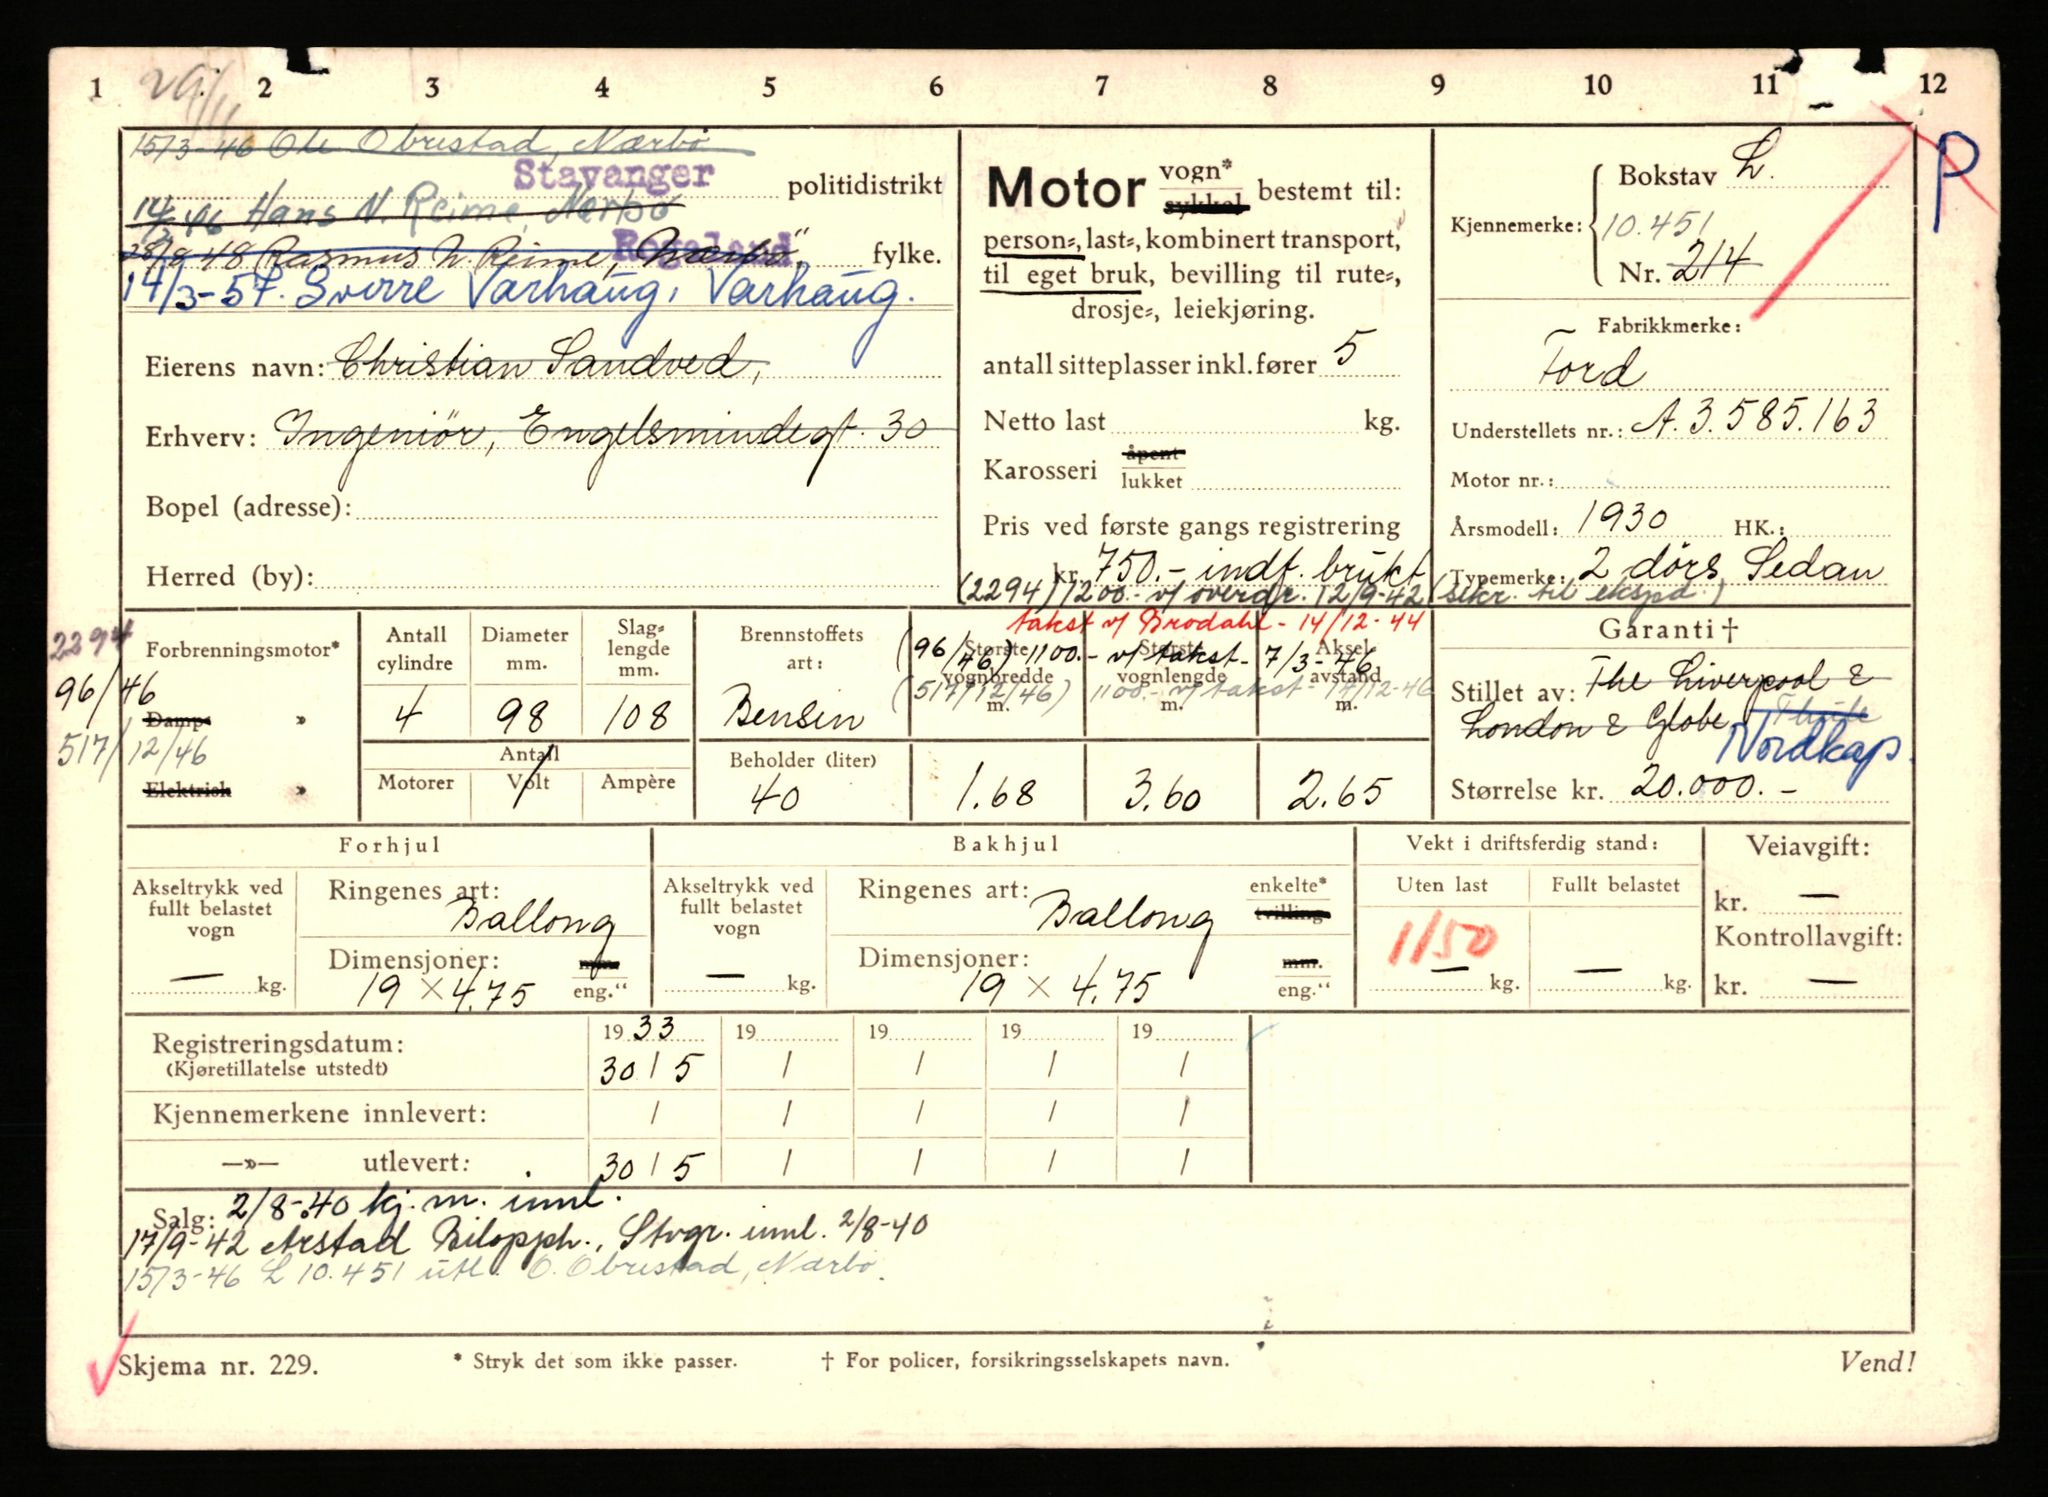This screenshot has height=1497, width=2048.
Task: Click the wheelbase value '2.65'
Action: click(x=1339, y=792)
